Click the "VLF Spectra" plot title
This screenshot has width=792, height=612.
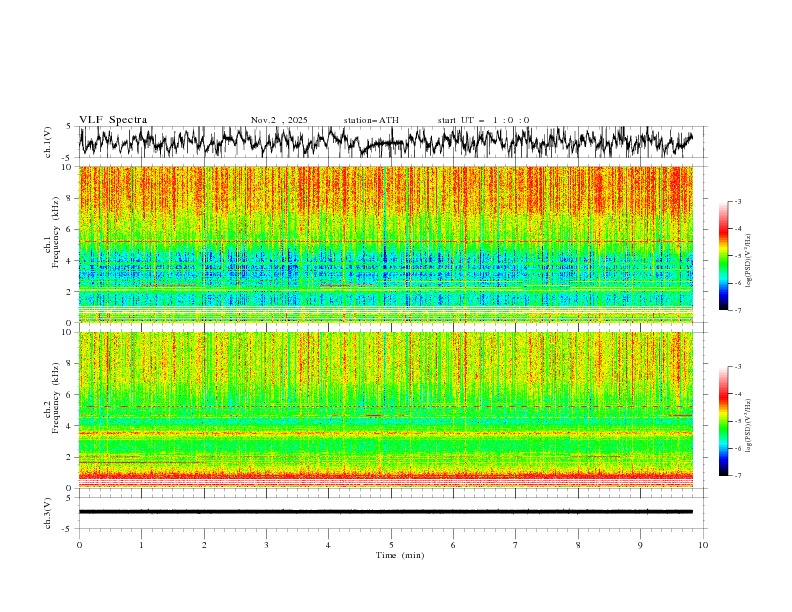tap(113, 120)
